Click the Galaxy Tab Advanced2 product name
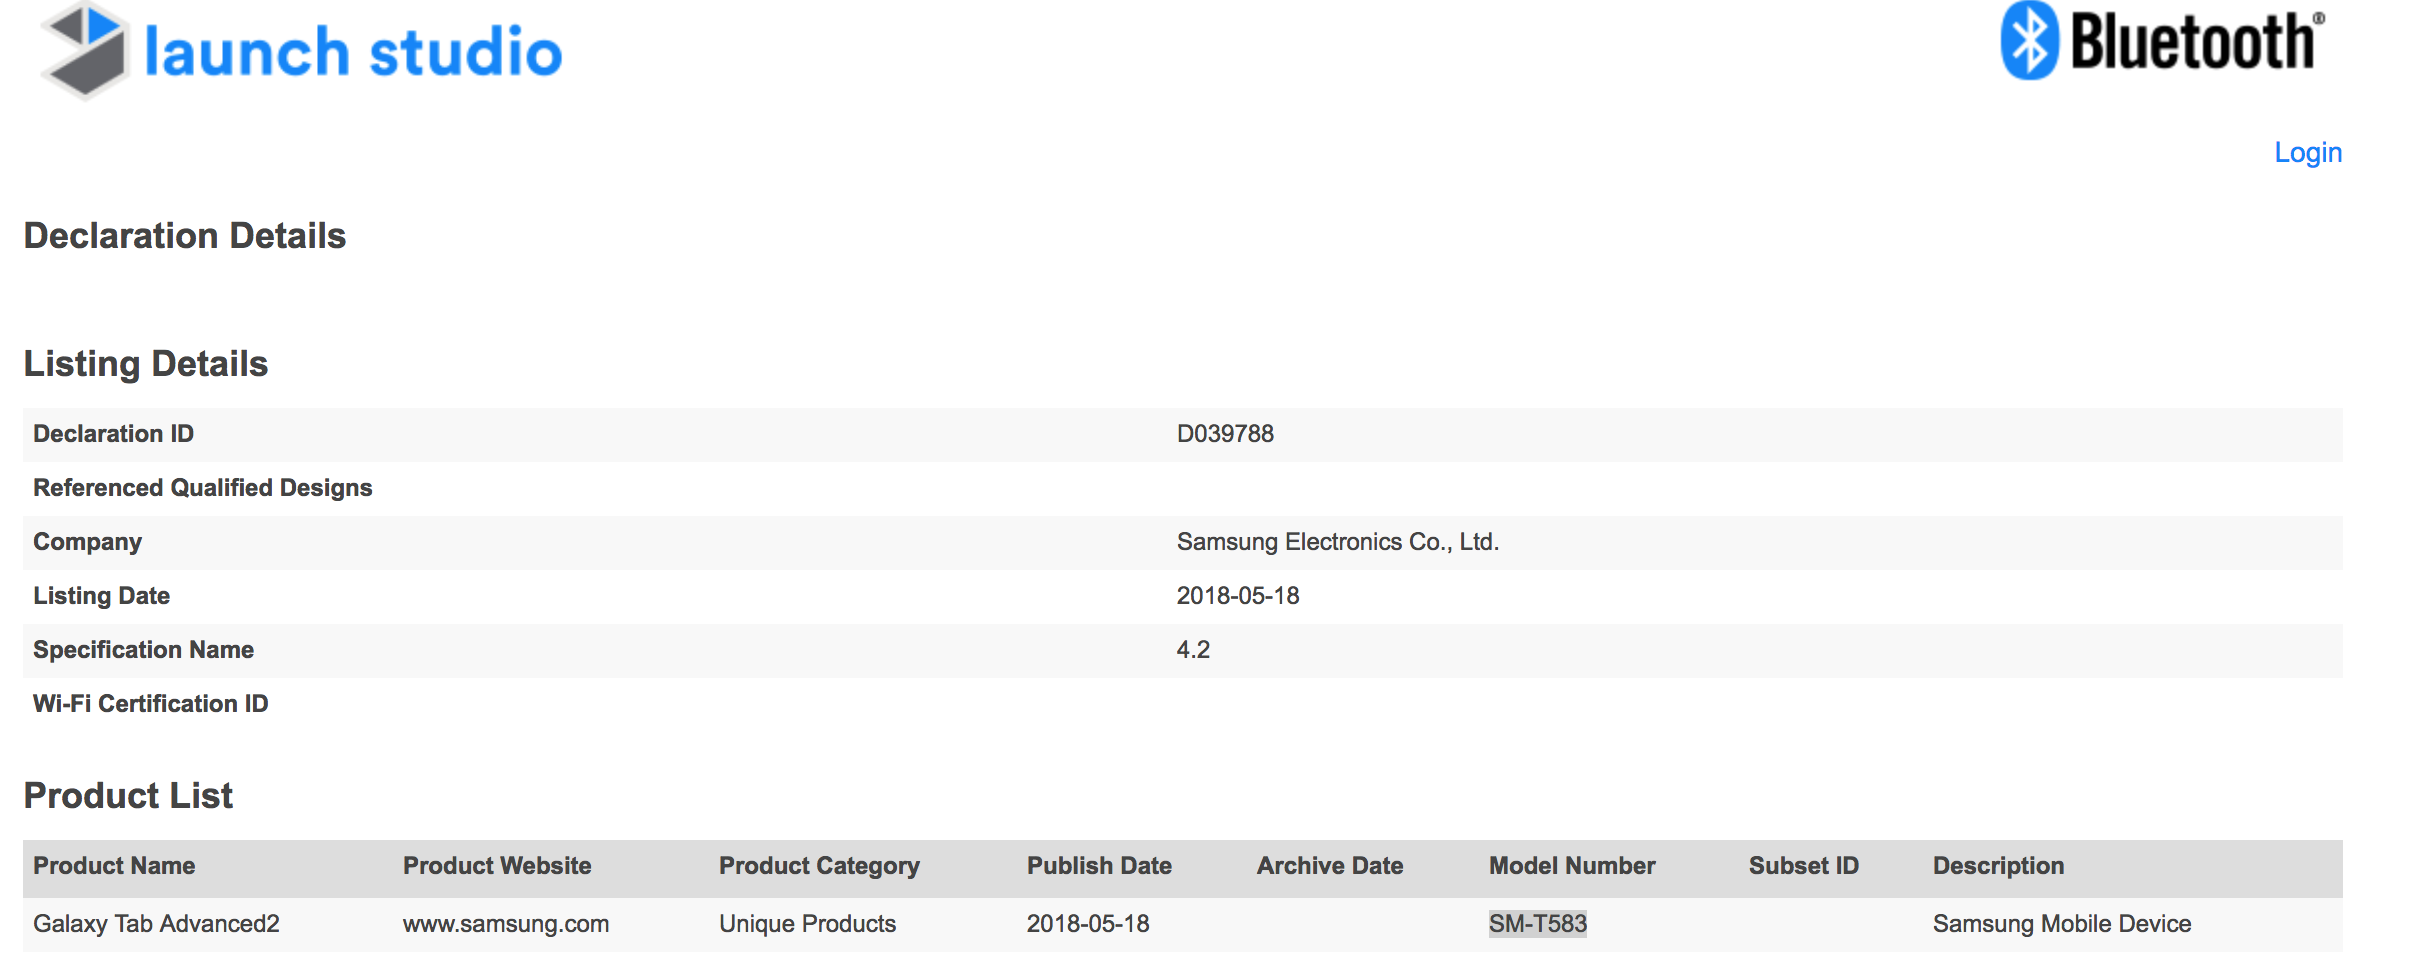 point(156,924)
